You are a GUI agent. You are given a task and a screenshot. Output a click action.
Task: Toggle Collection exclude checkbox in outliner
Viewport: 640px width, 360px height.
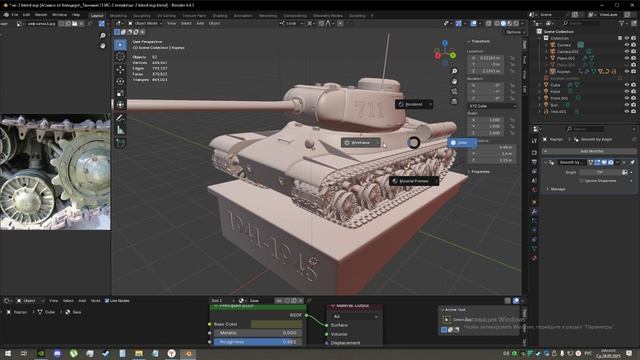[x=620, y=38]
